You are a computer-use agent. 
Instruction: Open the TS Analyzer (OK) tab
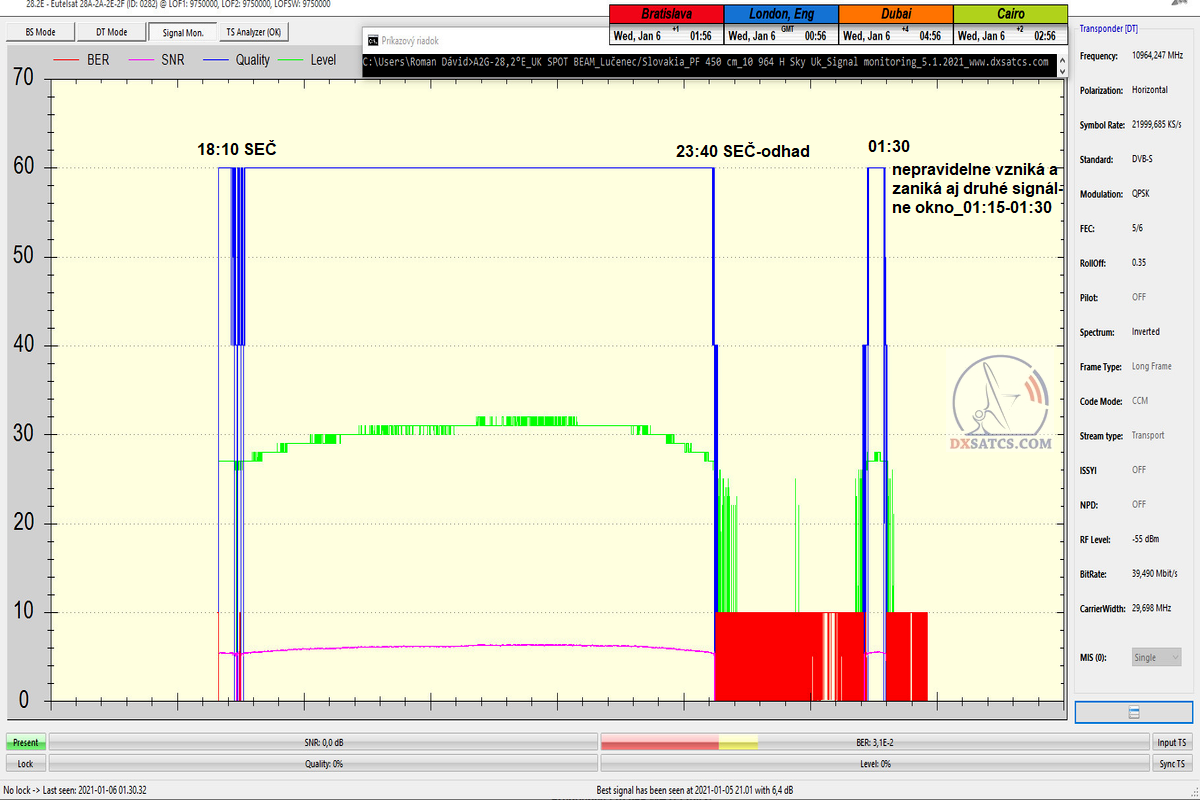click(253, 32)
